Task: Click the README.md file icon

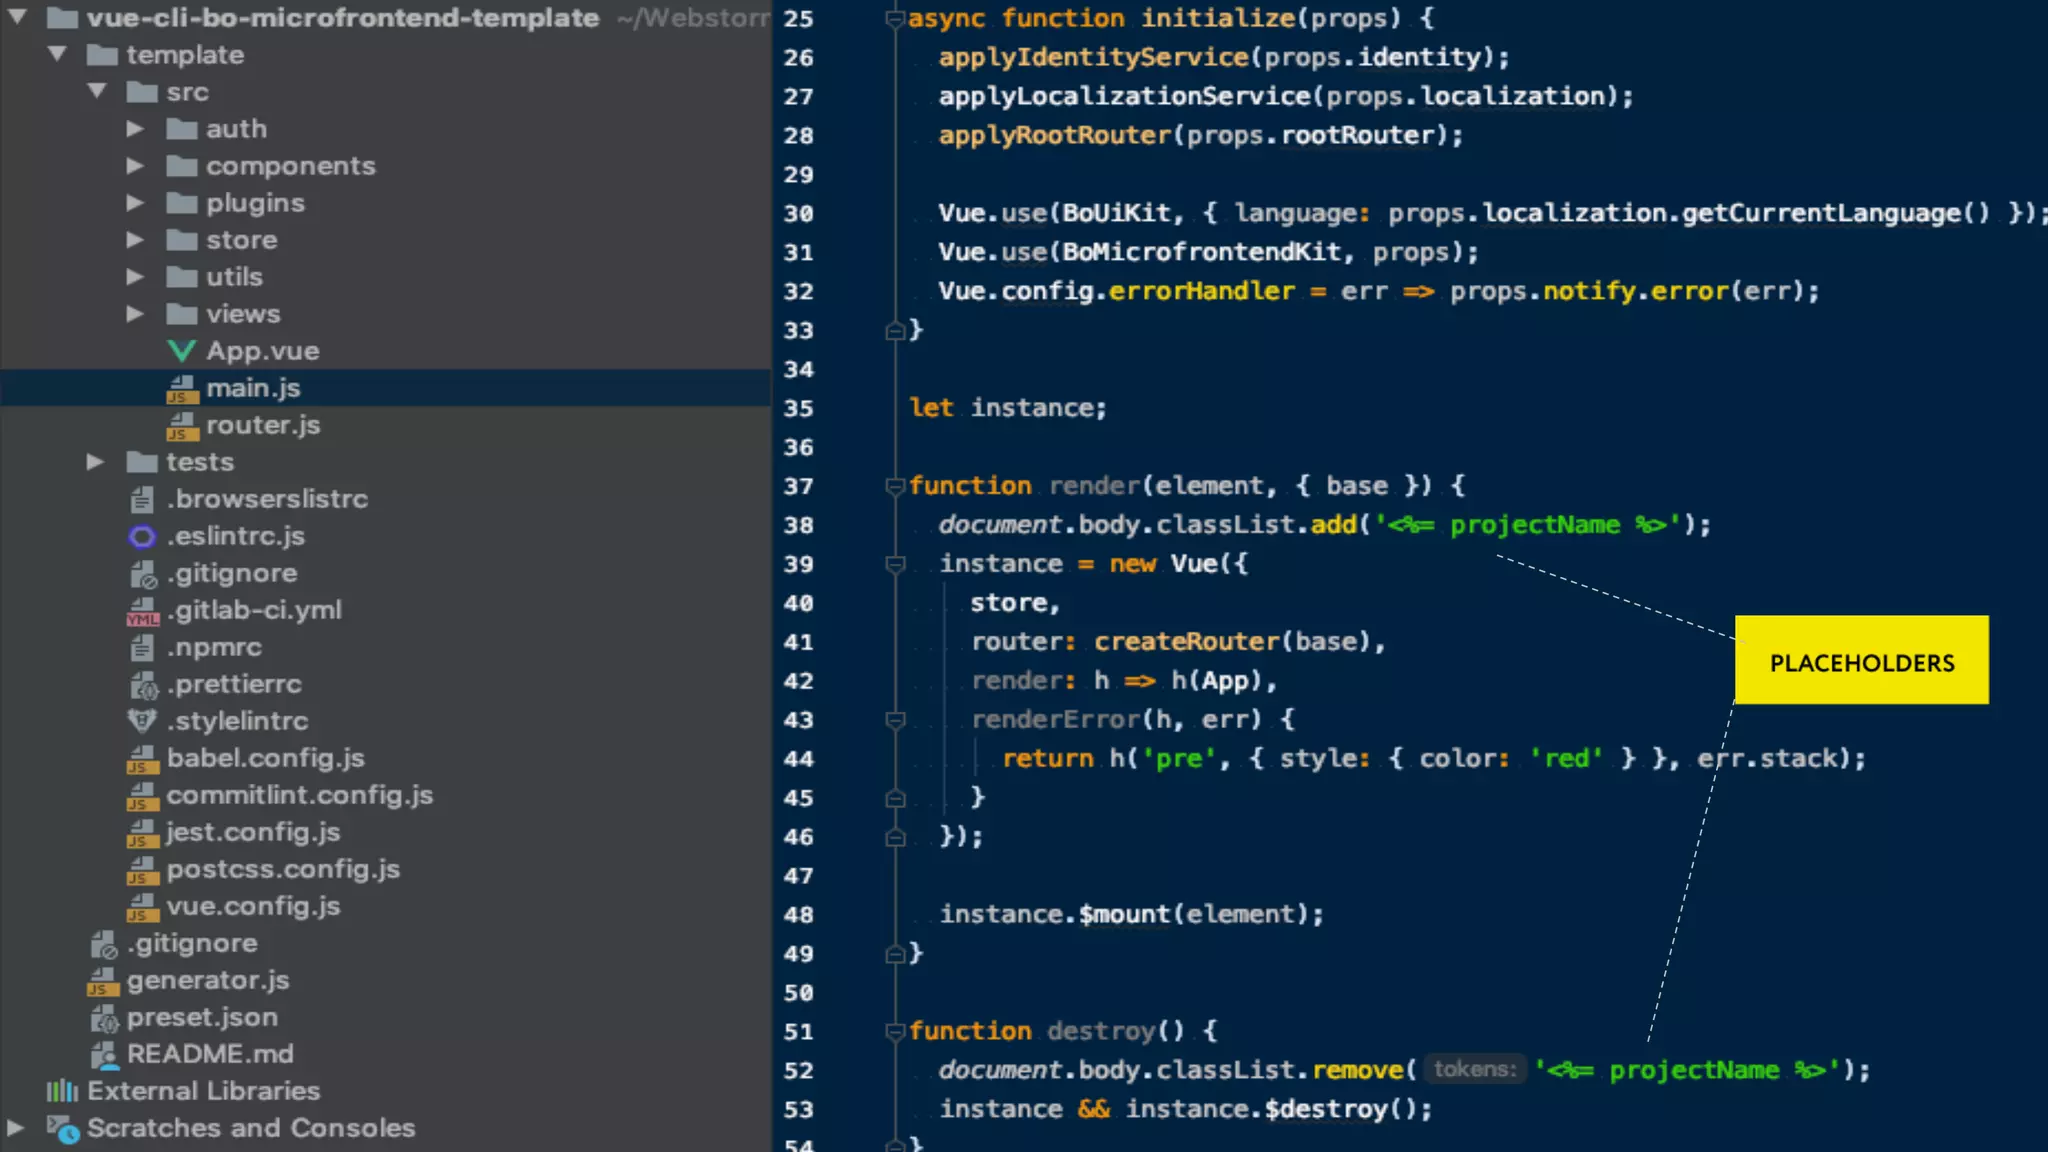Action: [103, 1055]
